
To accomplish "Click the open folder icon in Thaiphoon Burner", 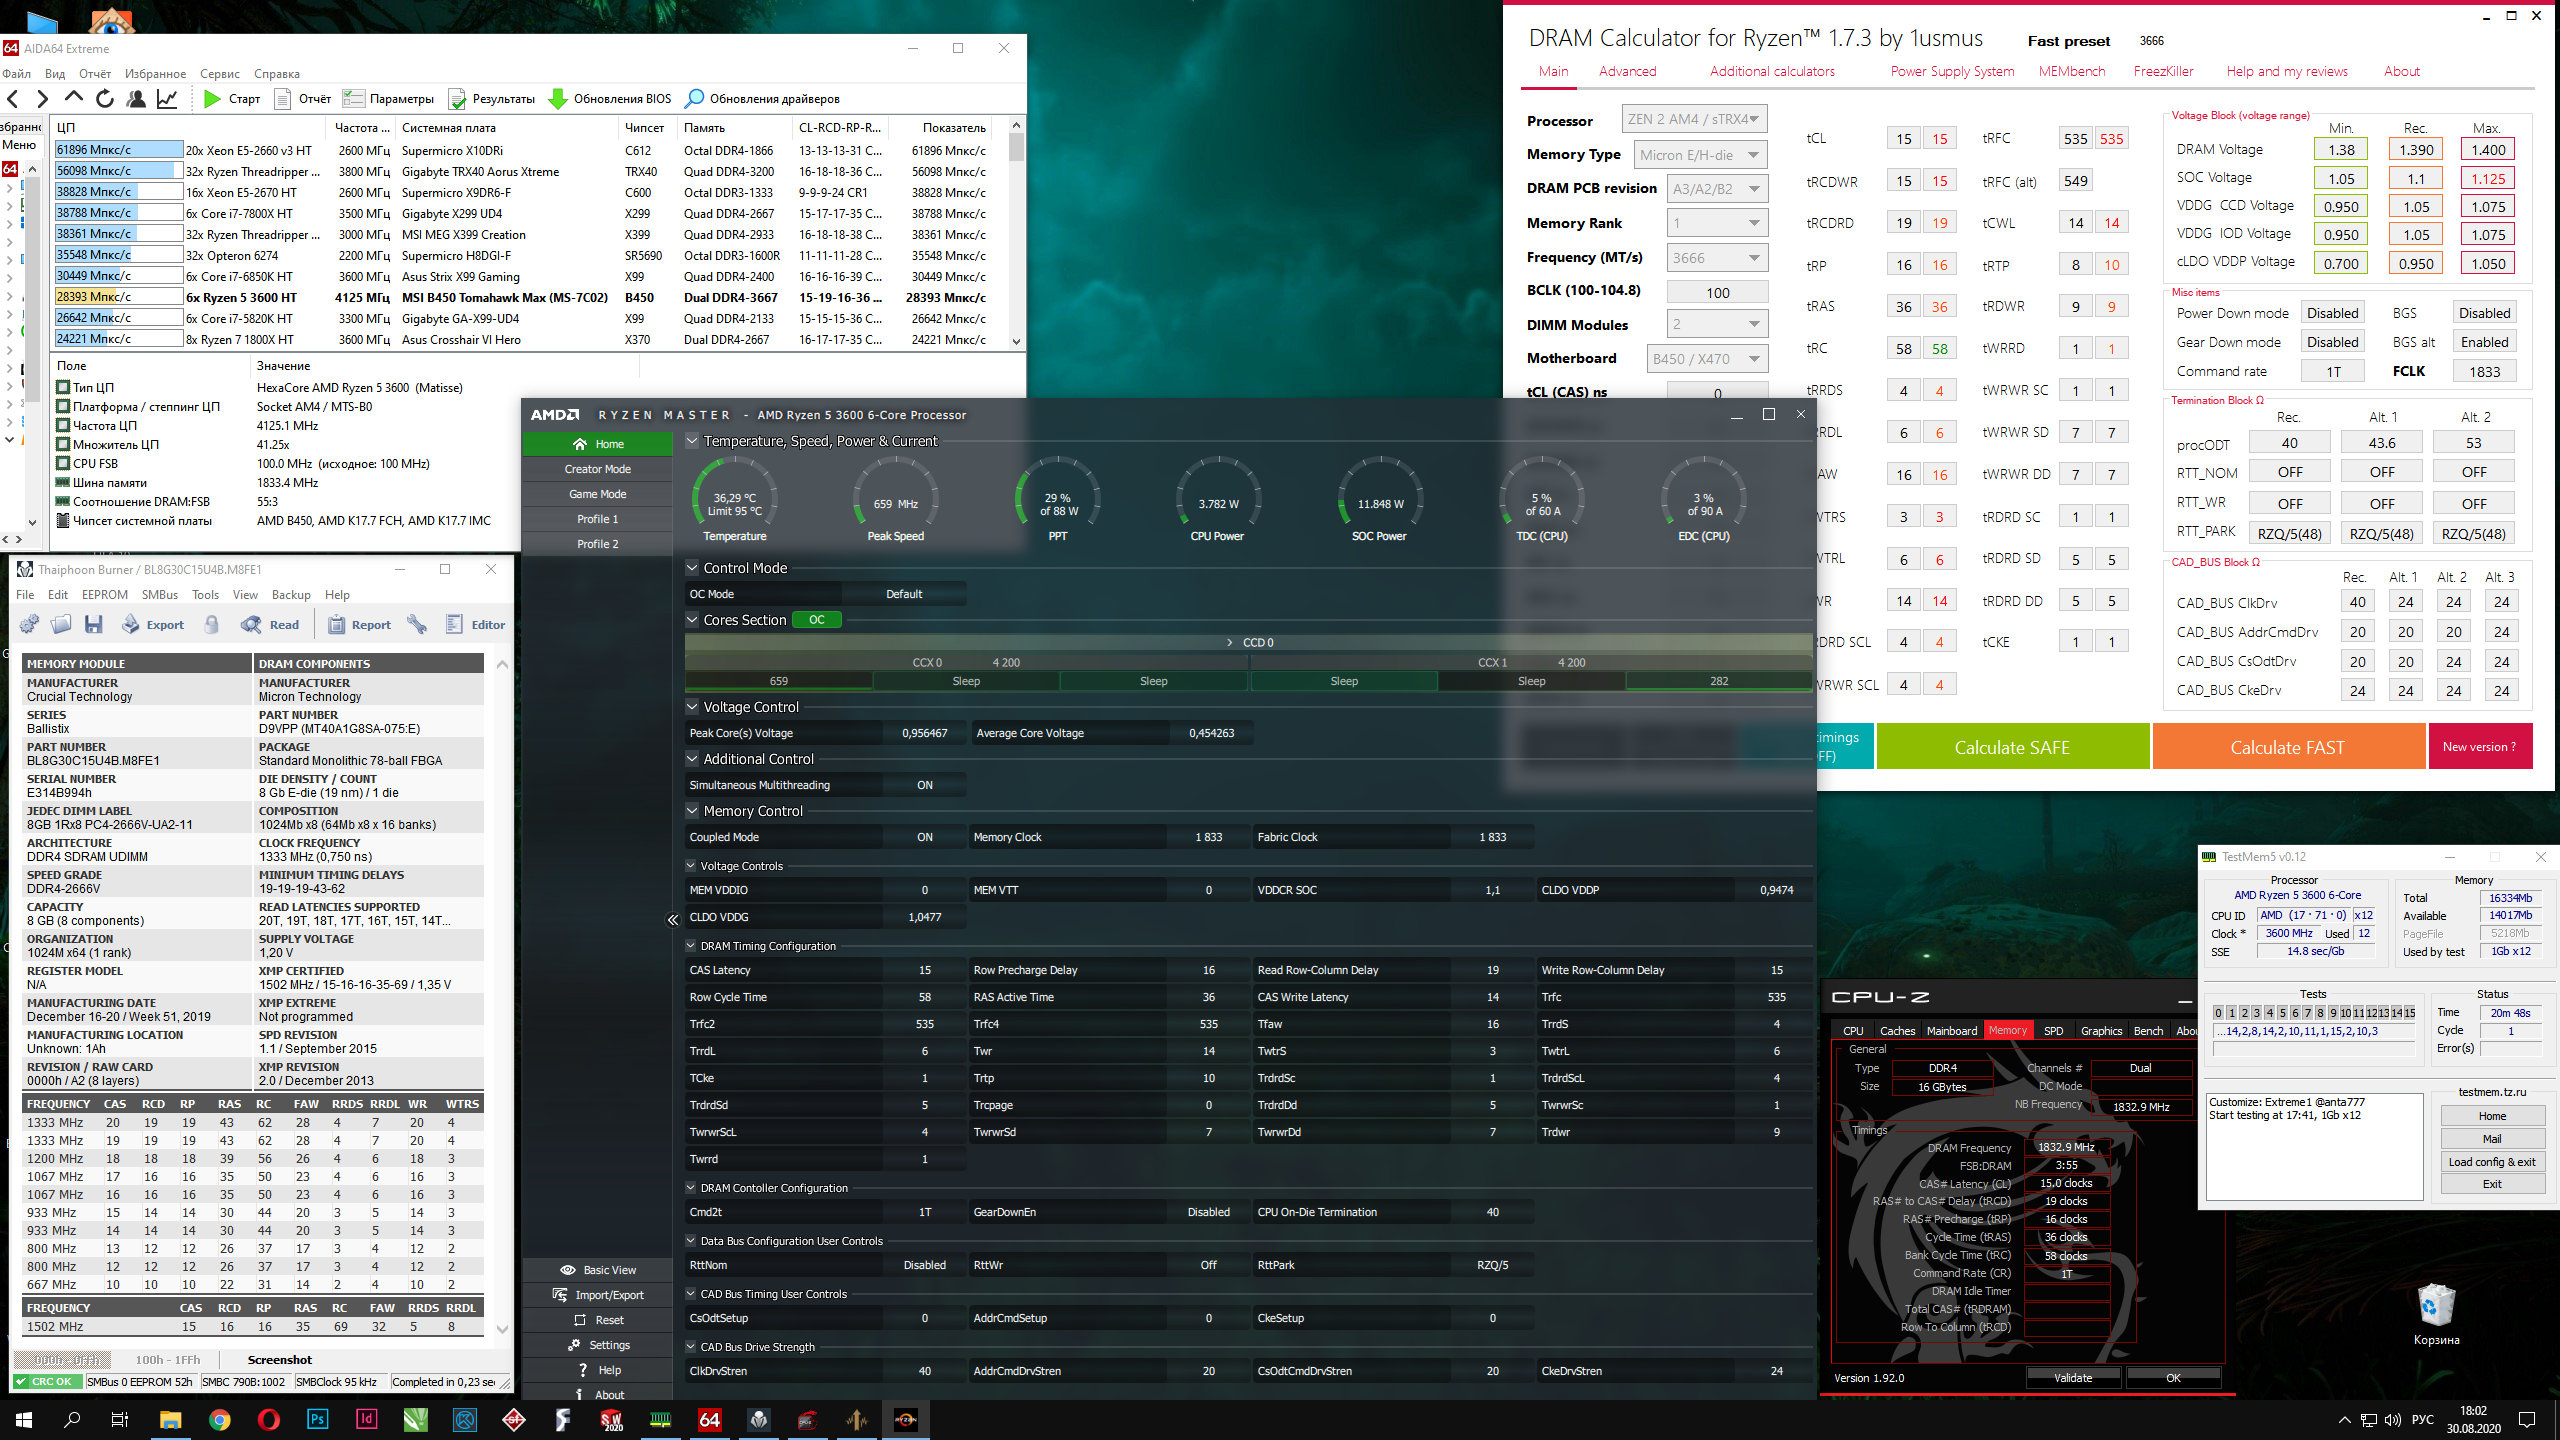I will click(61, 625).
